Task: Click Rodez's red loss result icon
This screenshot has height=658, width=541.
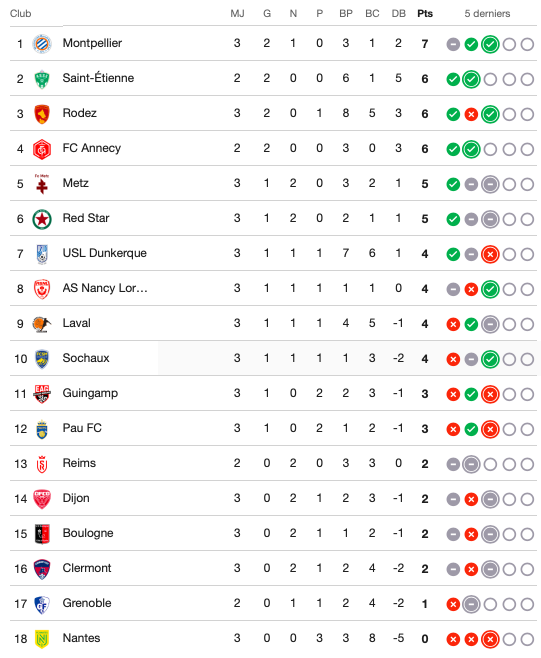Action: point(471,114)
